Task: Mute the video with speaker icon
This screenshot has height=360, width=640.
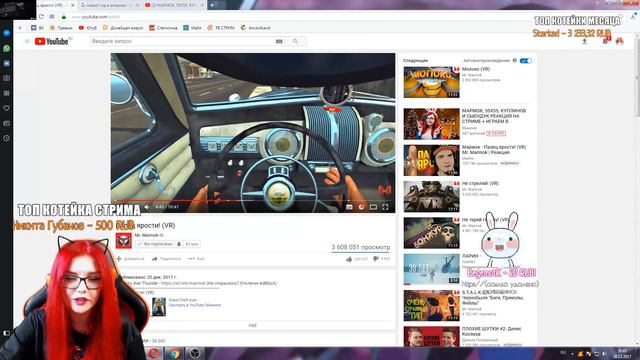Action: click(147, 207)
